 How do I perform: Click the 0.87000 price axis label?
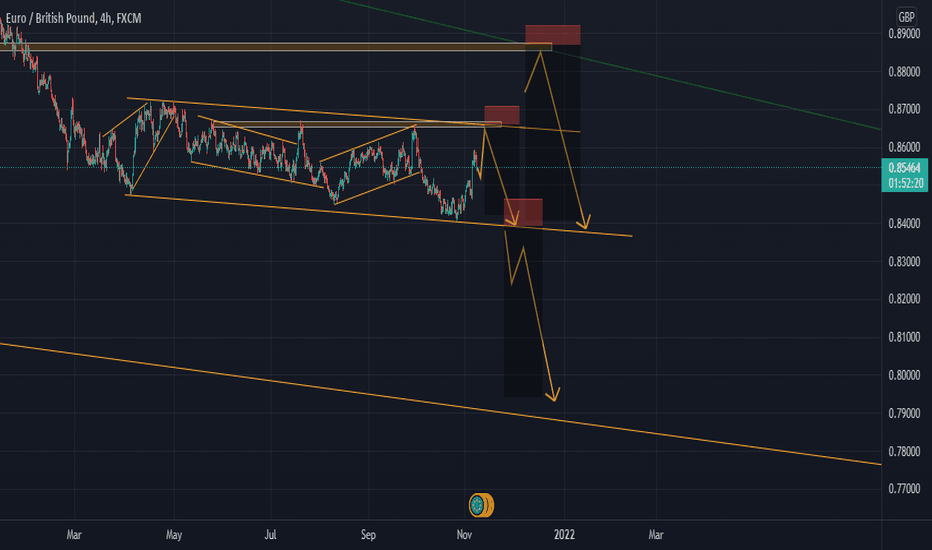pos(904,109)
